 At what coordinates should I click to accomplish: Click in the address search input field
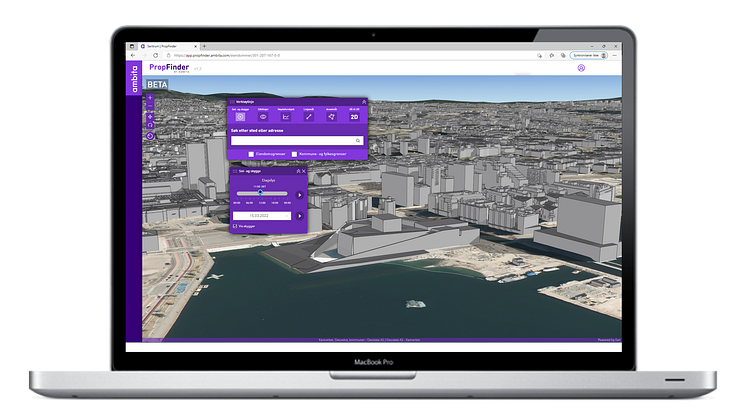coord(297,141)
